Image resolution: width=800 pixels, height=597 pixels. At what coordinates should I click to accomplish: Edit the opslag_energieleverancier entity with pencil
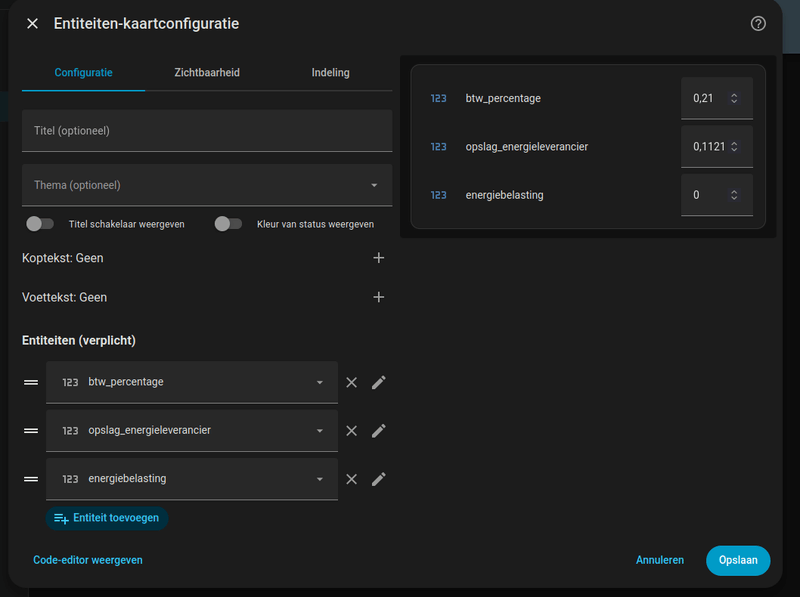pyautogui.click(x=378, y=431)
